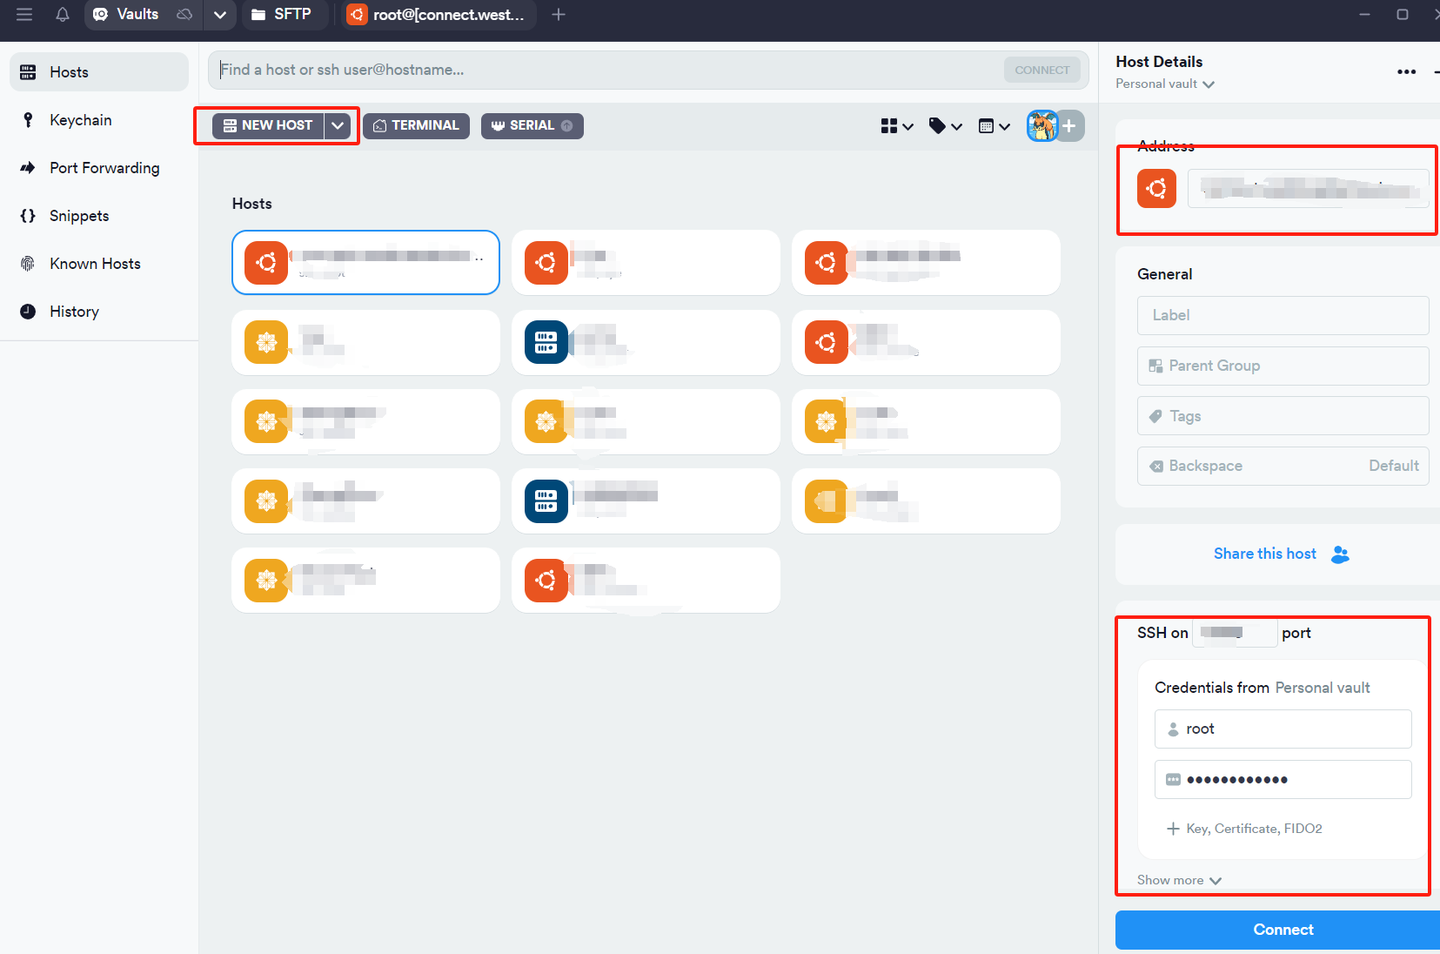
Task: Open the three-dot menu in Host Details
Action: point(1406,71)
